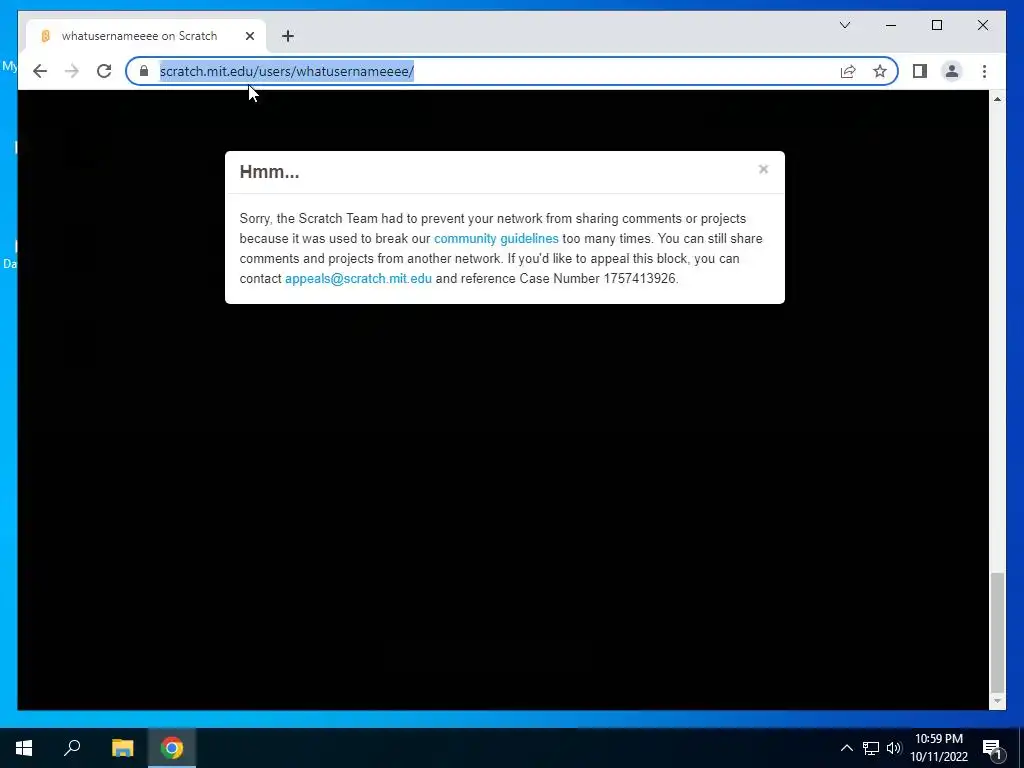Image resolution: width=1024 pixels, height=768 pixels.
Task: Open the Chrome profile menu
Action: [952, 71]
